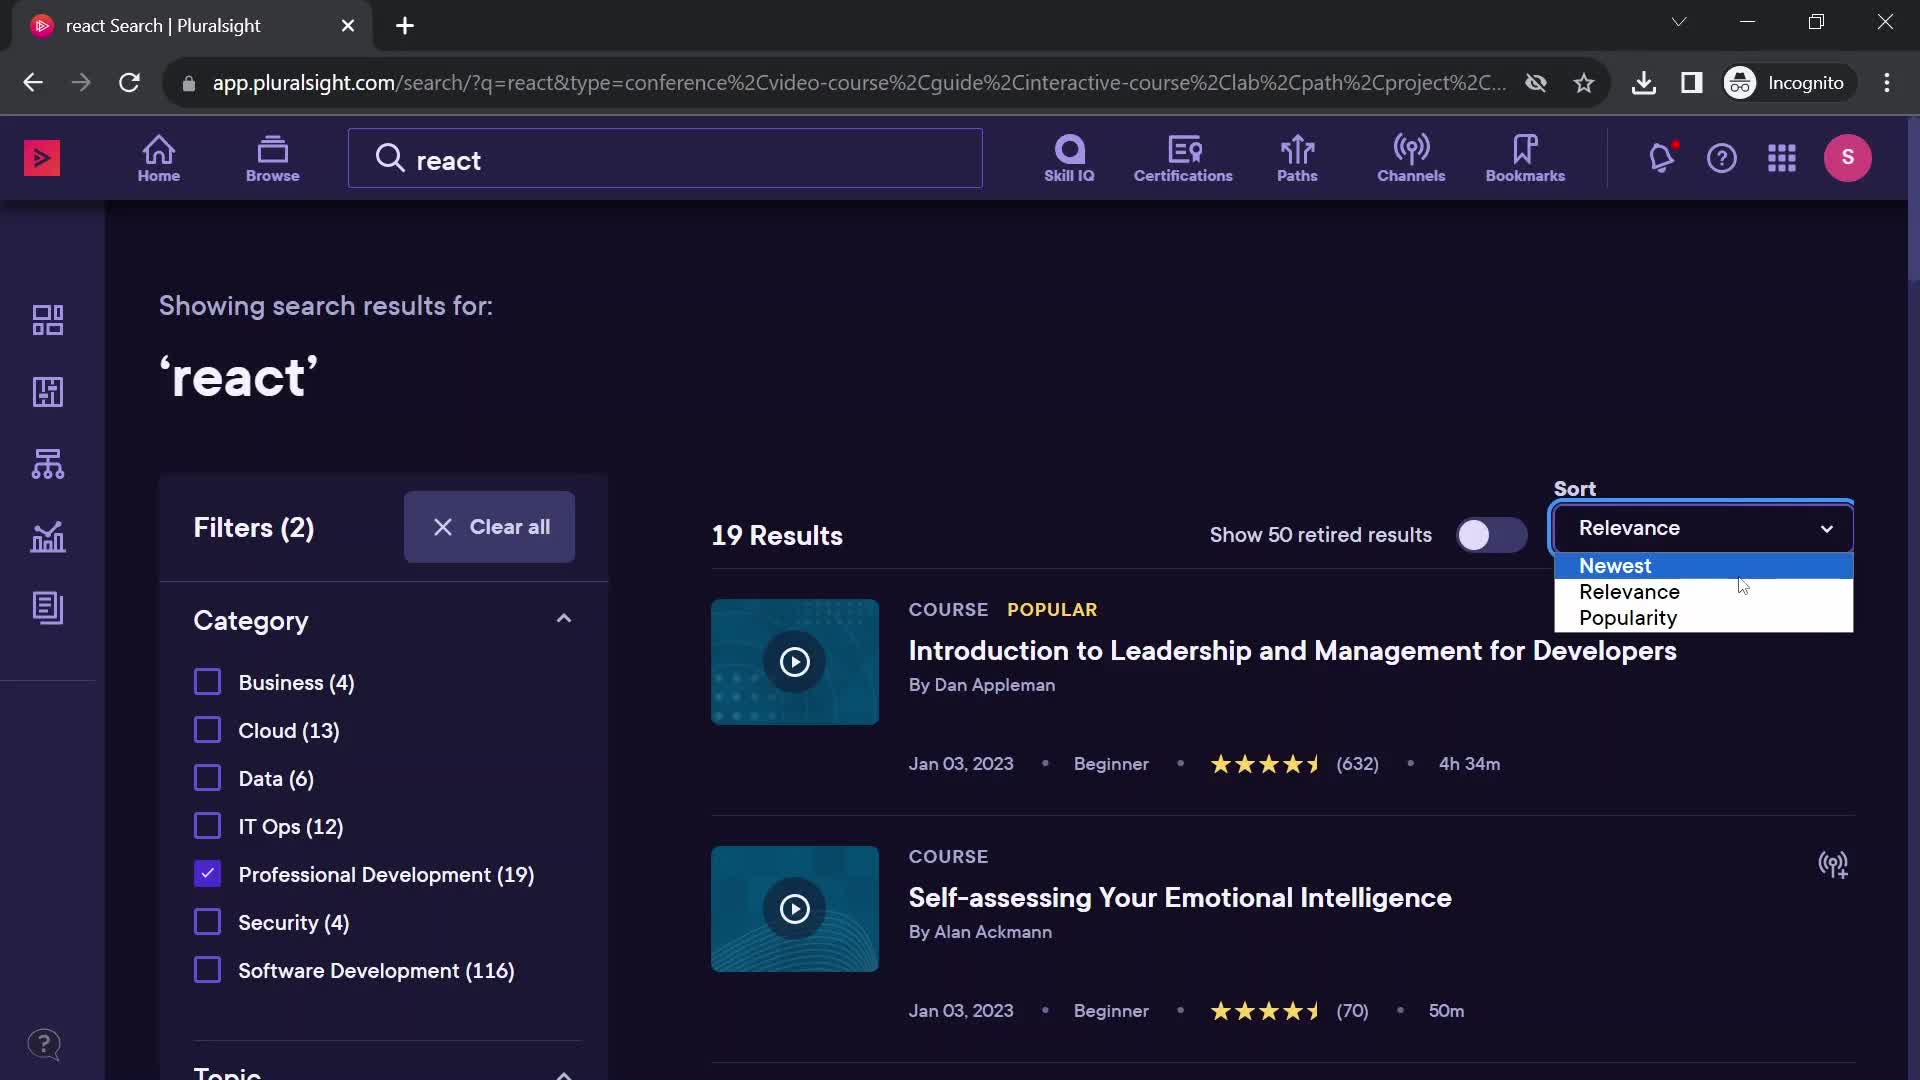This screenshot has width=1920, height=1080.
Task: Click the notifications bell icon
Action: click(x=1662, y=157)
